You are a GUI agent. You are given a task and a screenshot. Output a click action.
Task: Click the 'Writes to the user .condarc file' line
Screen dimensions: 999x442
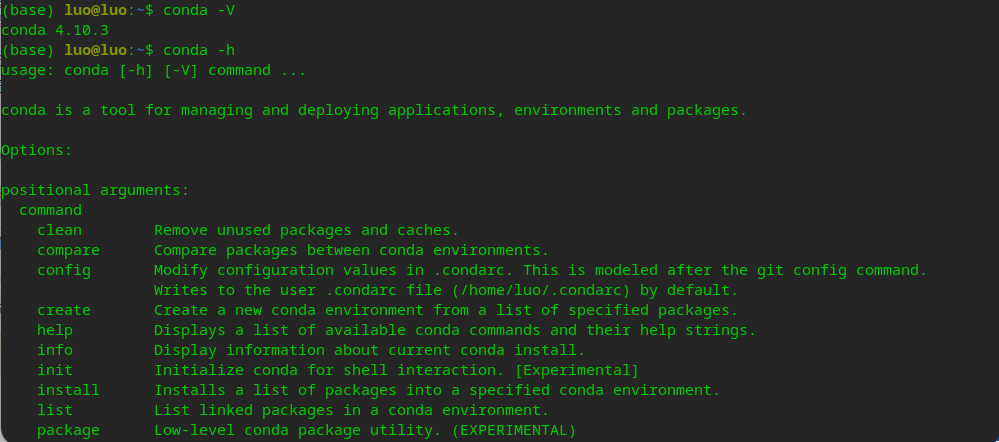point(446,290)
